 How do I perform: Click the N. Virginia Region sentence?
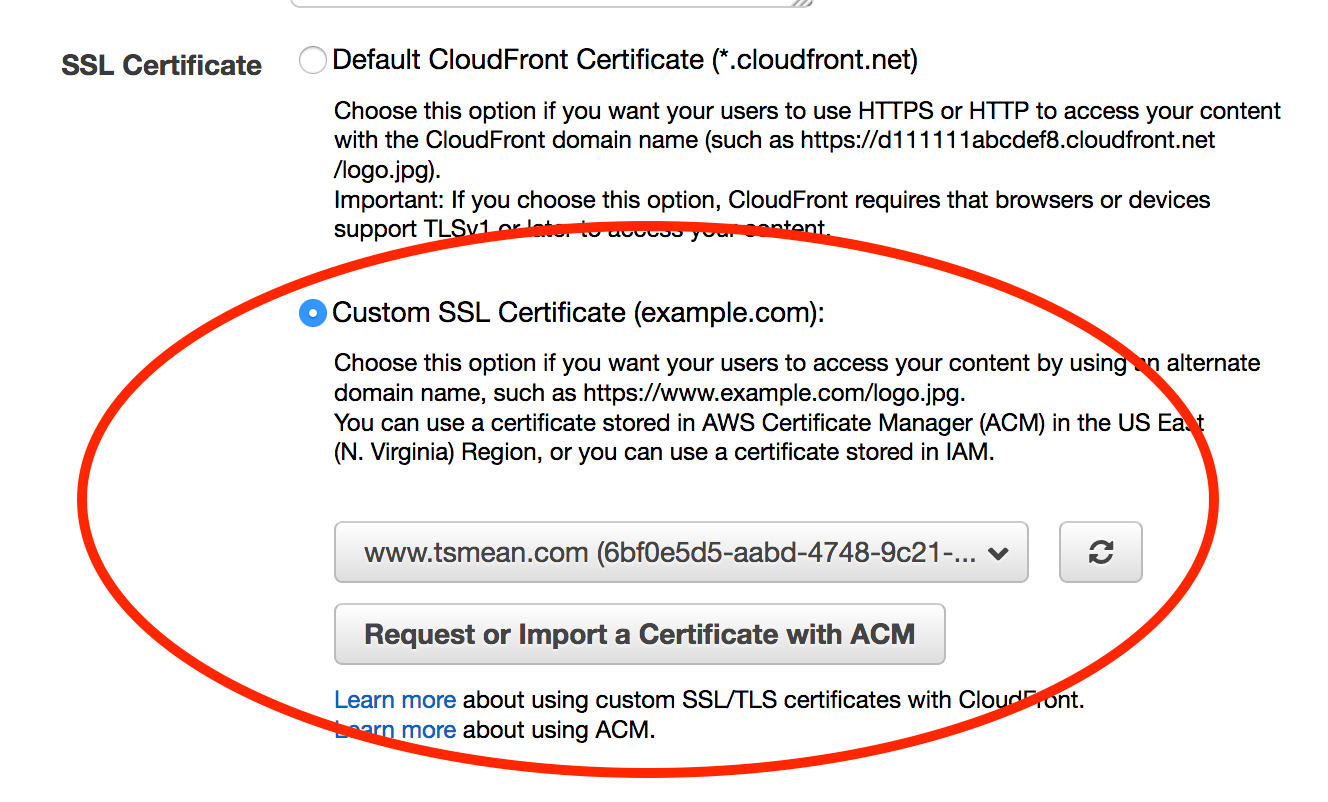click(663, 452)
